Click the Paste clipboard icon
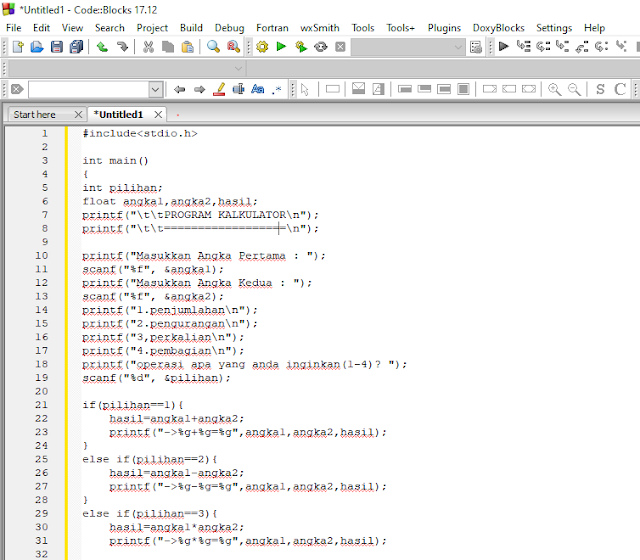Image resolution: width=640 pixels, height=560 pixels. (187, 47)
